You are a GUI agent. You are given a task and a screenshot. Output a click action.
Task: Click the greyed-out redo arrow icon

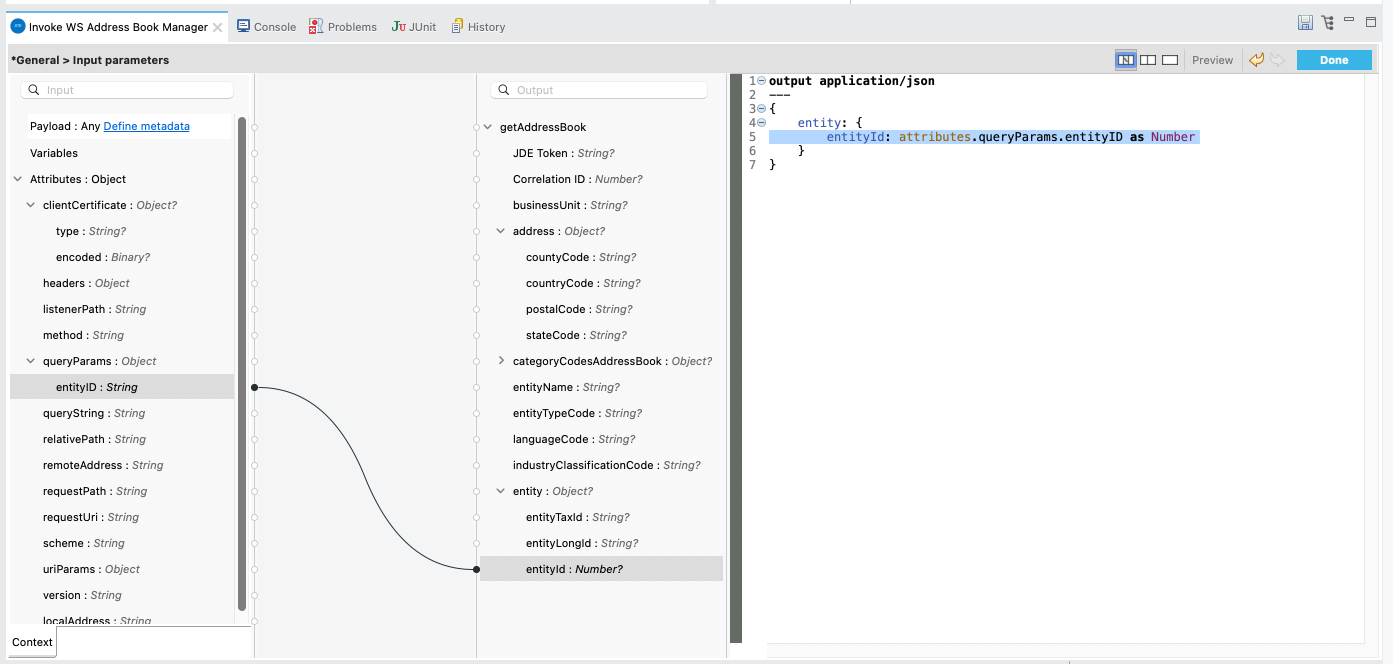coord(1277,60)
